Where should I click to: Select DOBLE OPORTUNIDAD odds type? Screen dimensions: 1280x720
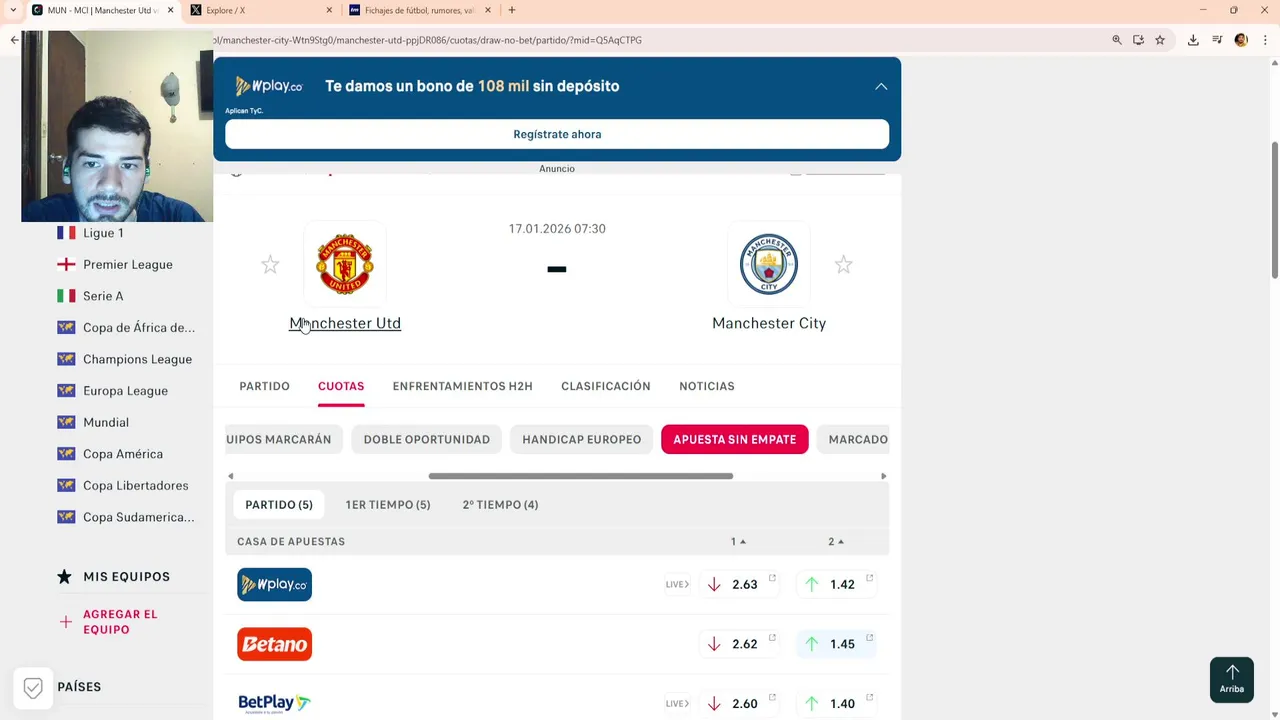pos(427,439)
